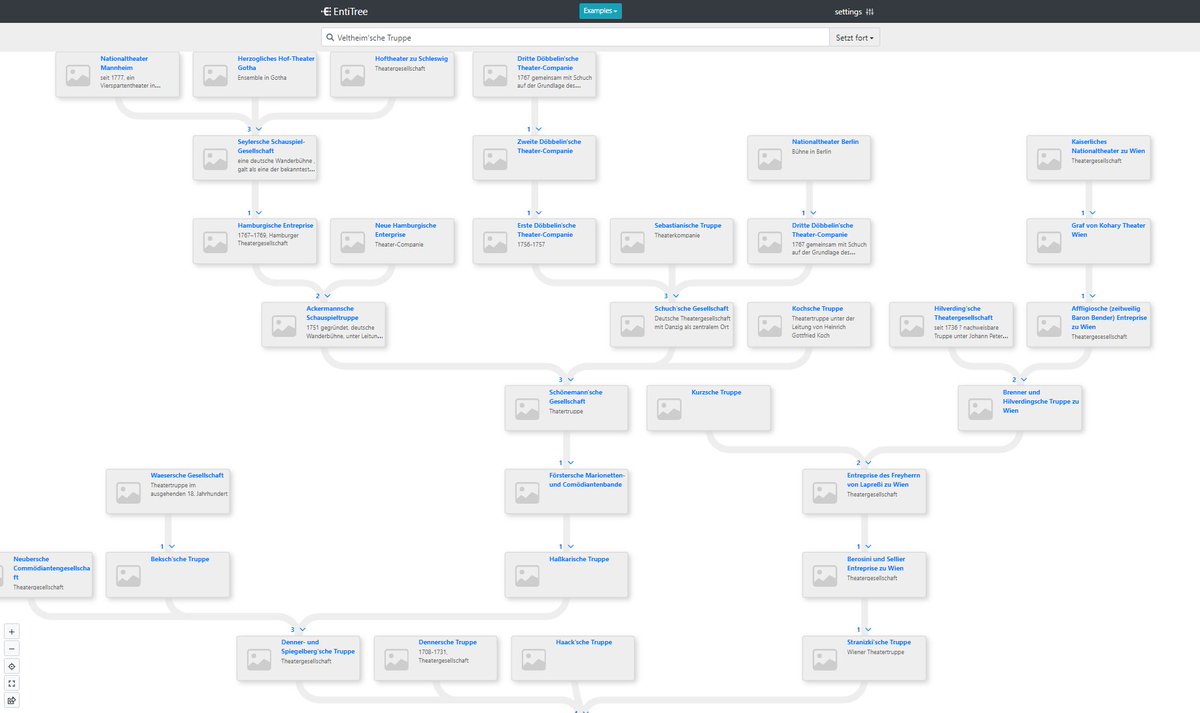Open the Förstersche Marionetten- und Comödiantenbande link
The image size is (1200, 713).
(587, 479)
